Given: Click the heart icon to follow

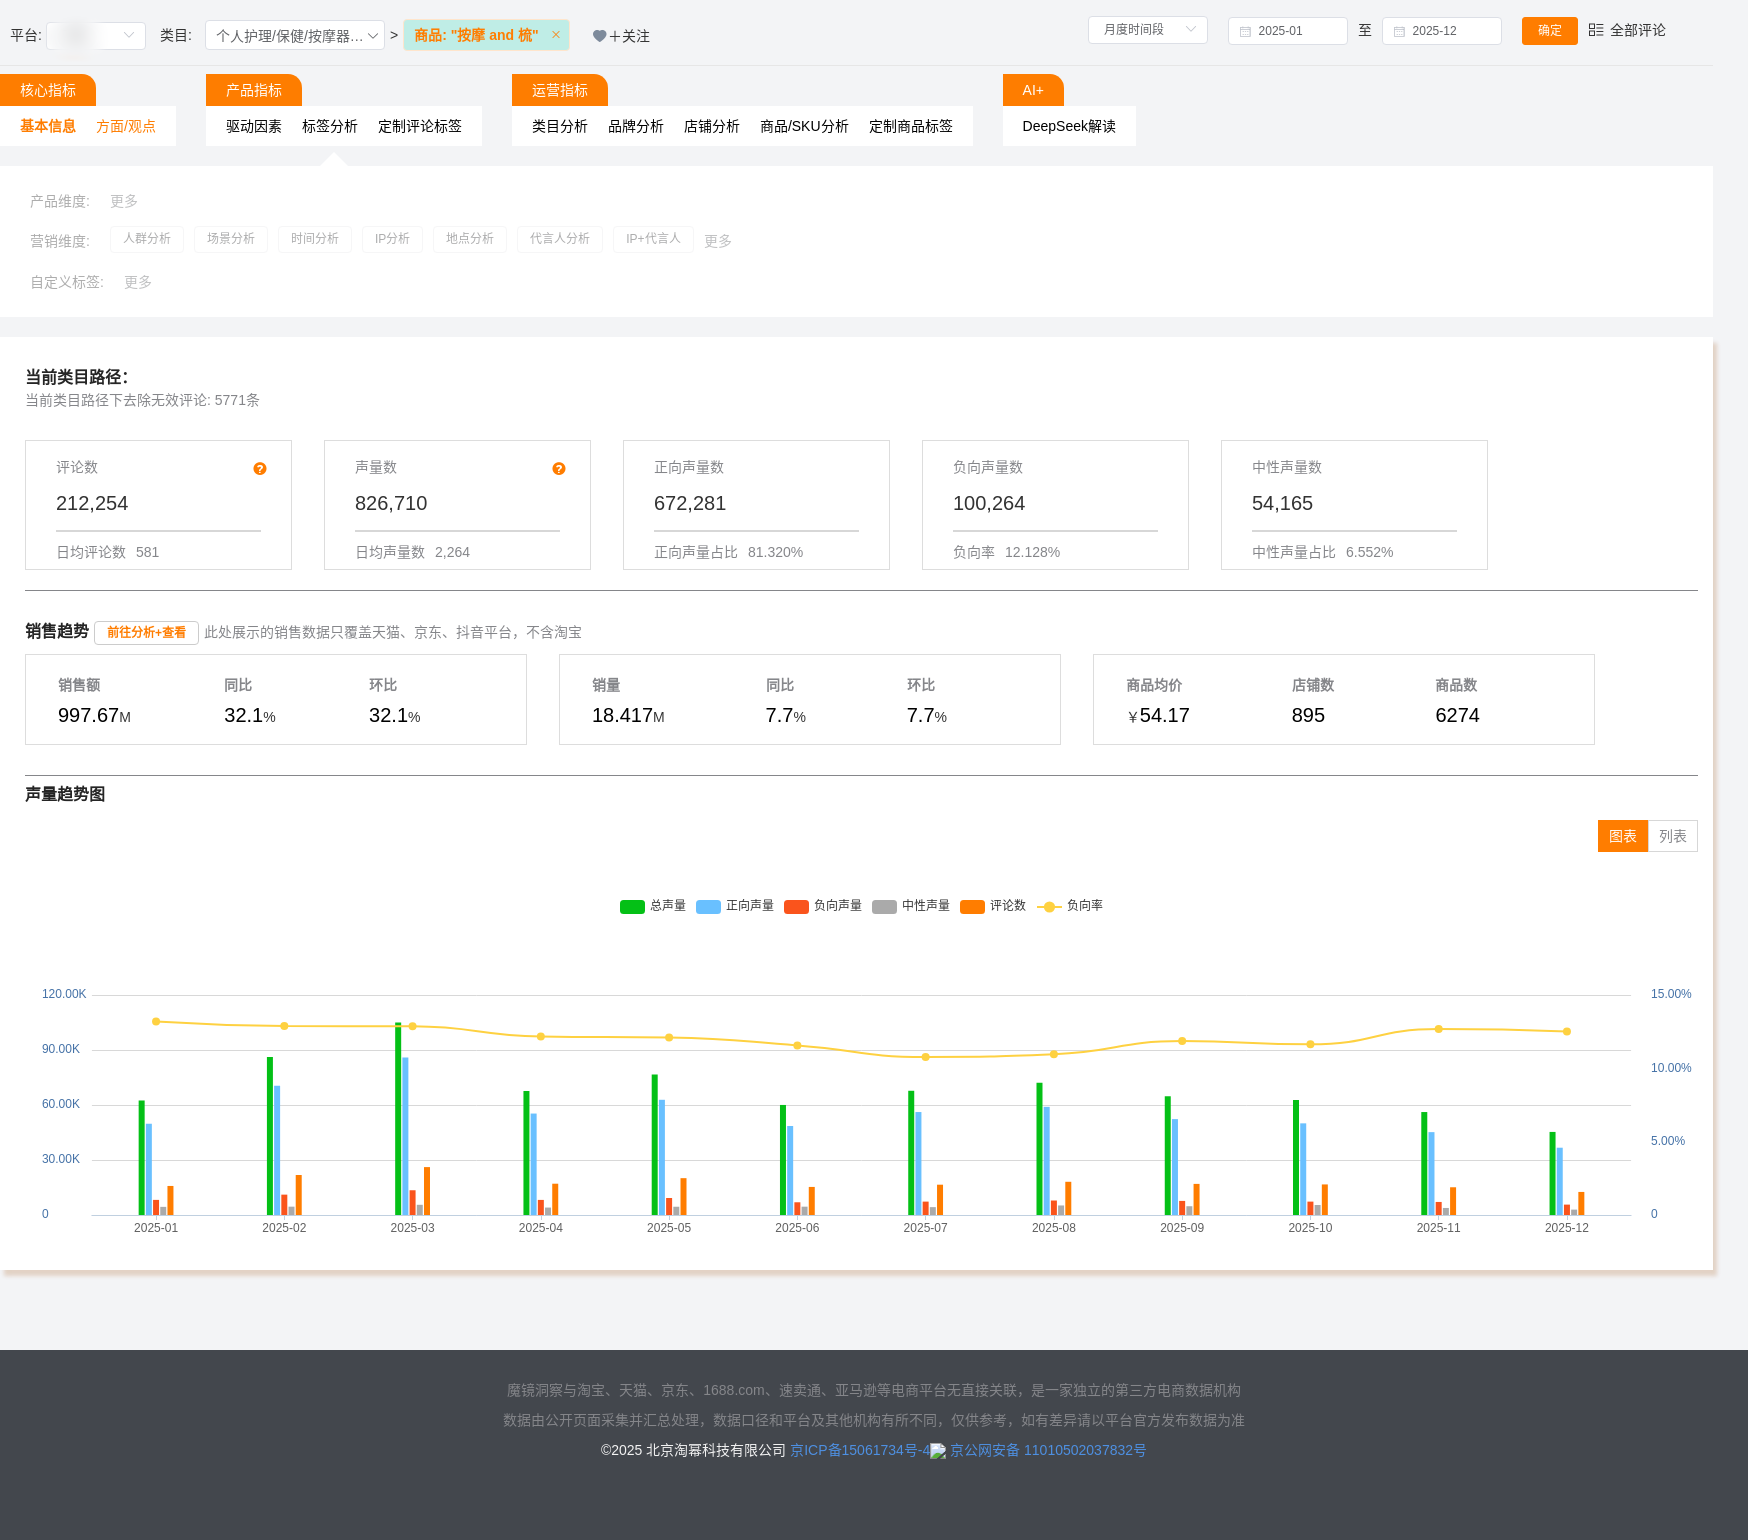Looking at the screenshot, I should coord(599,36).
